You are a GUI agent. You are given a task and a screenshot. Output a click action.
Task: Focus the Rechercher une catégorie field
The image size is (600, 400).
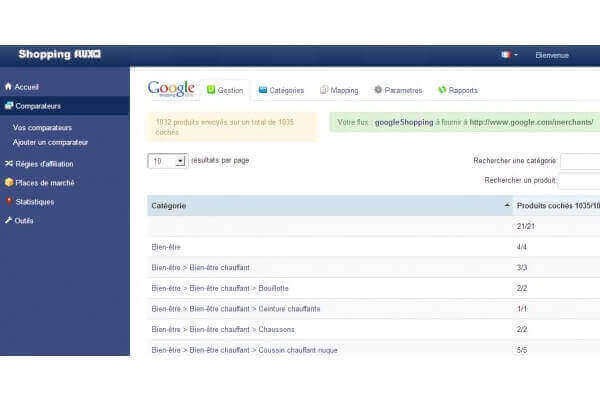pos(580,161)
